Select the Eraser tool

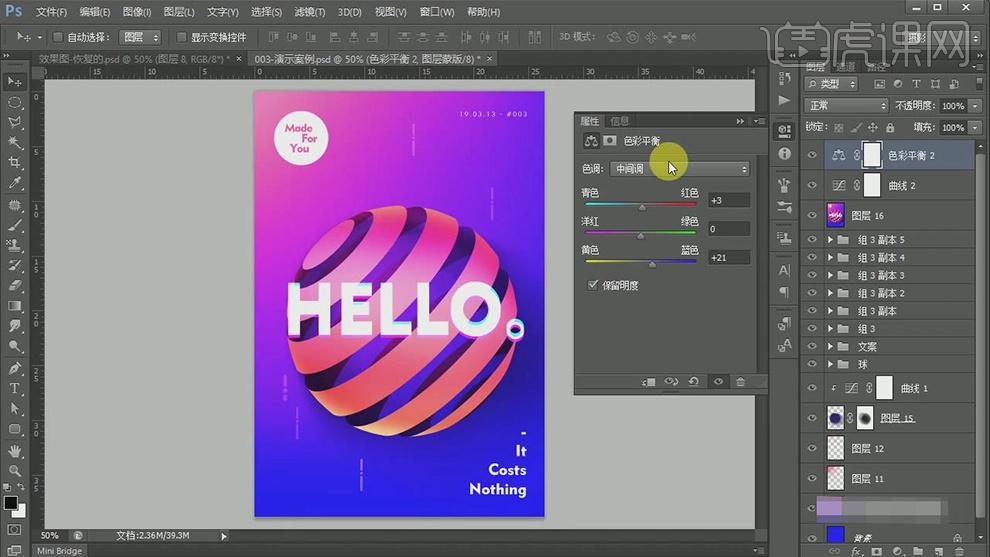[x=14, y=285]
